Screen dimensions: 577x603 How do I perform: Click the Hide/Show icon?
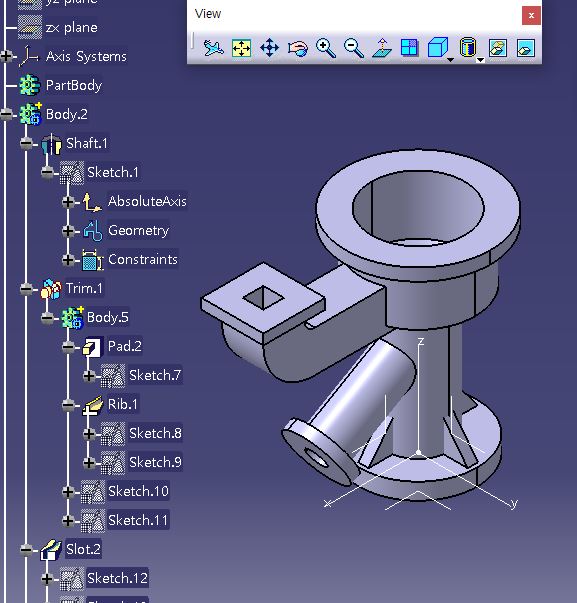click(497, 48)
